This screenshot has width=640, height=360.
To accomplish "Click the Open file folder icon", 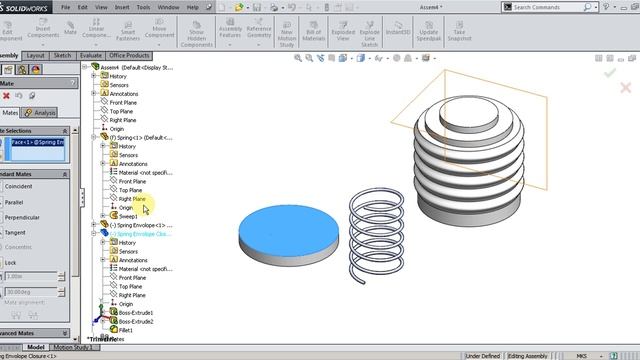I will pos(239,7).
